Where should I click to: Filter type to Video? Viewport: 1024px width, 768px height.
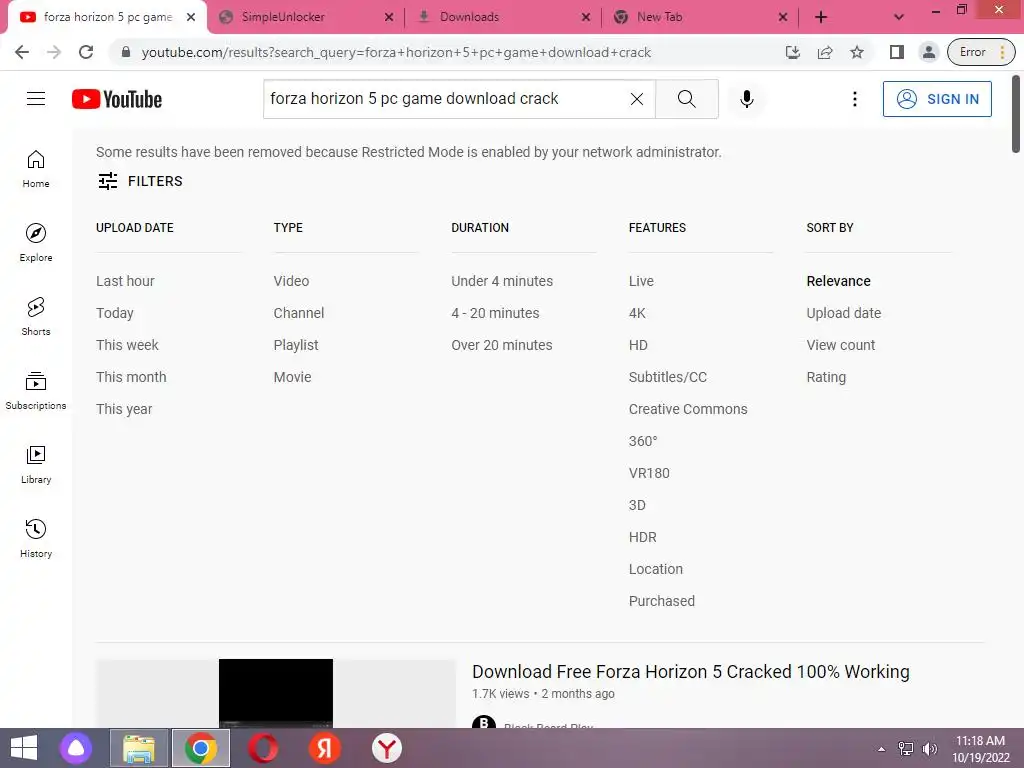point(291,281)
